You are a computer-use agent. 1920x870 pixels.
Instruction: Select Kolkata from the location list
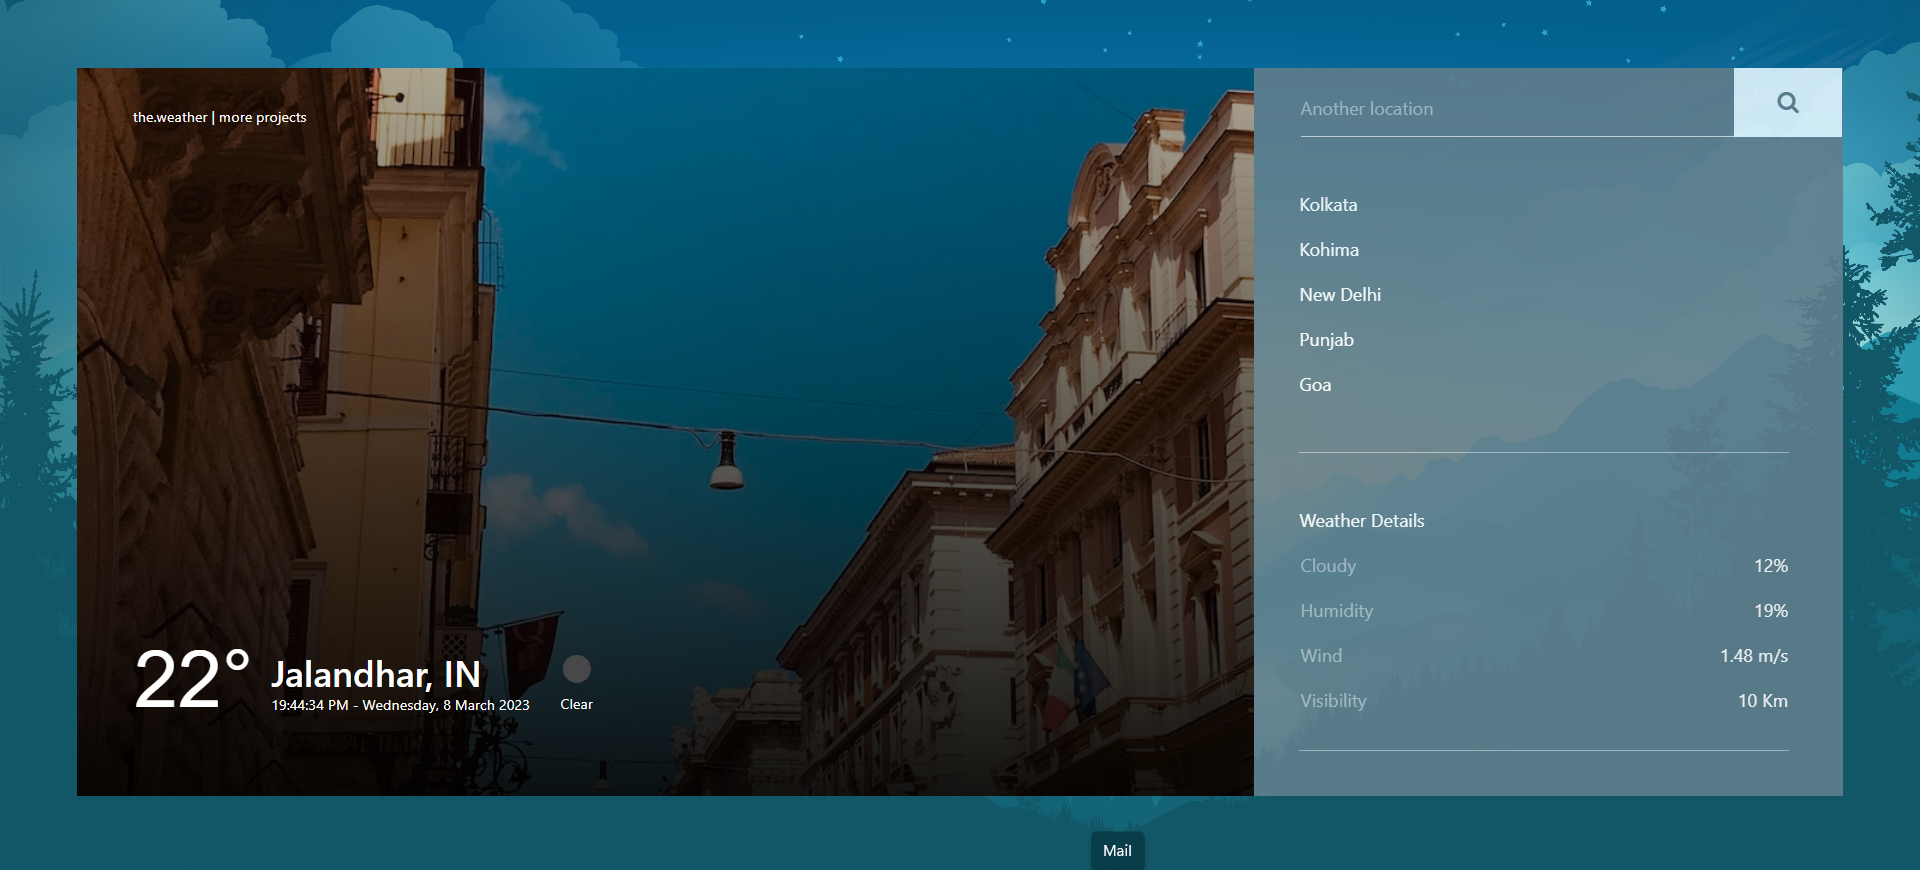tap(1328, 205)
